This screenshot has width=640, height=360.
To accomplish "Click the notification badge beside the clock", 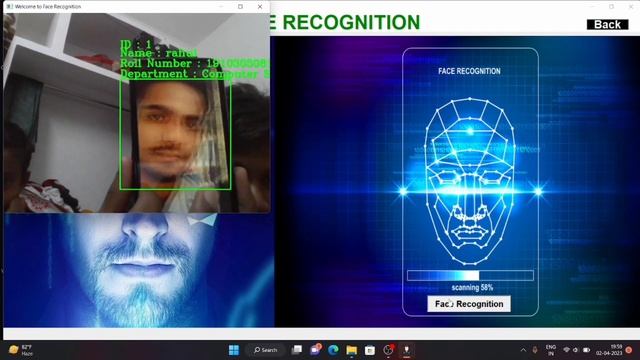I will pos(629,350).
